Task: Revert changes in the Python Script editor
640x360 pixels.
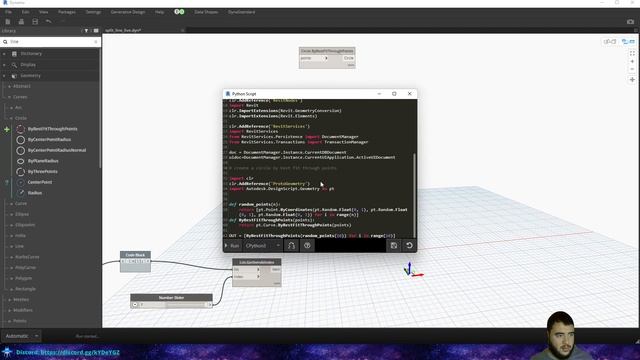Action: (x=409, y=245)
